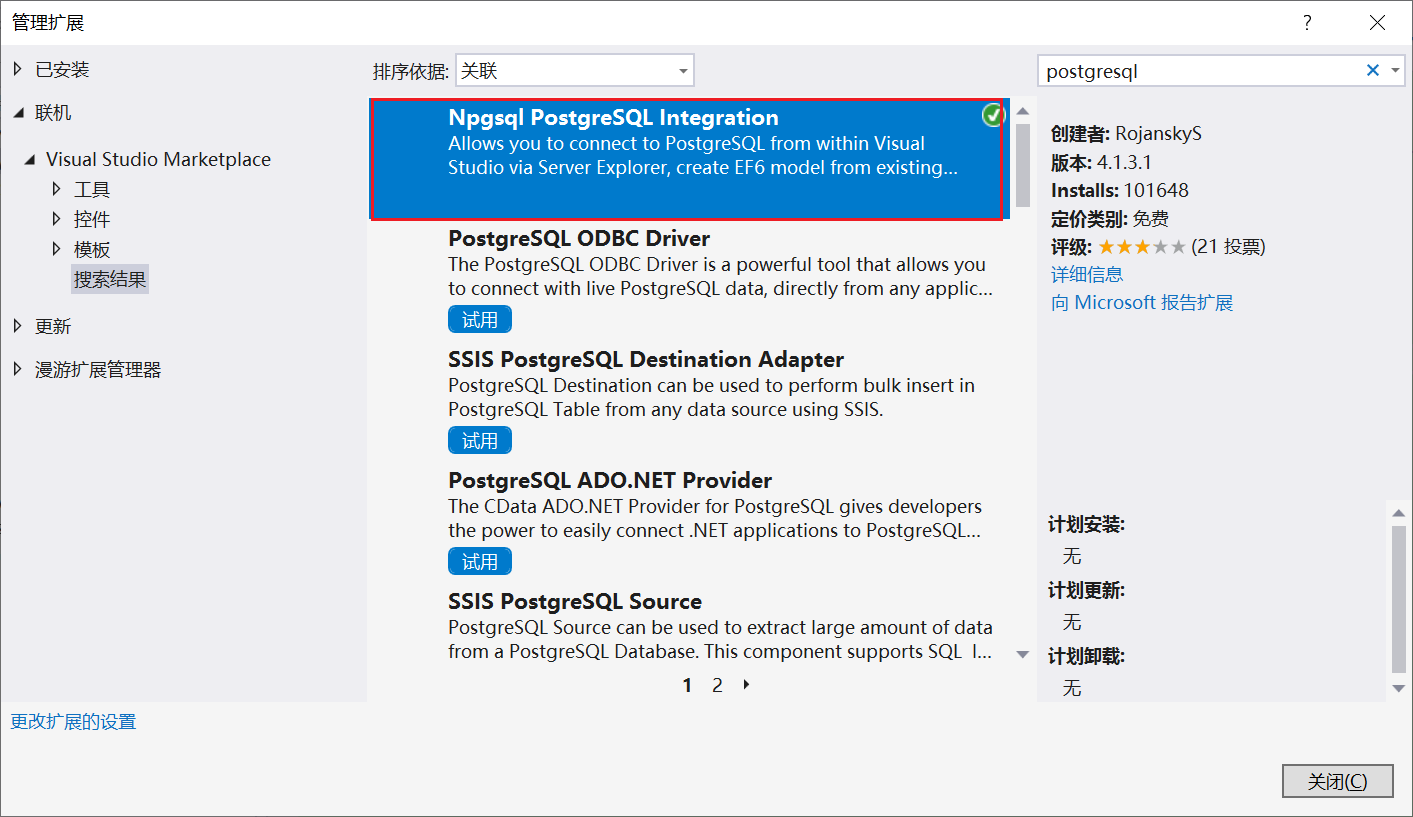Image resolution: width=1413 pixels, height=817 pixels.
Task: Click the next page arrow
Action: coord(747,685)
